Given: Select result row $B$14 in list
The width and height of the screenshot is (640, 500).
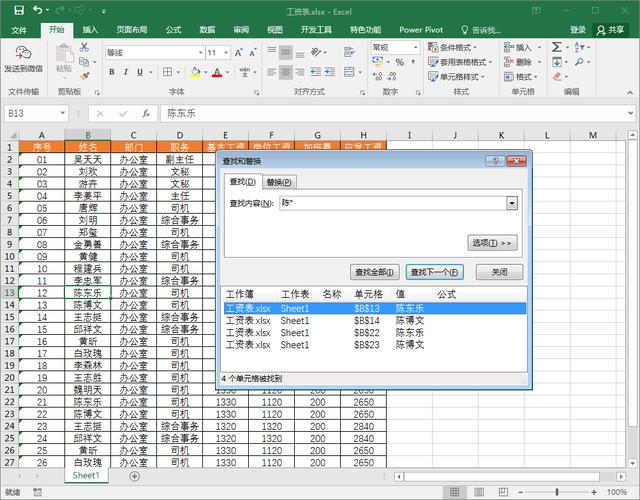Looking at the screenshot, I should click(x=374, y=321).
